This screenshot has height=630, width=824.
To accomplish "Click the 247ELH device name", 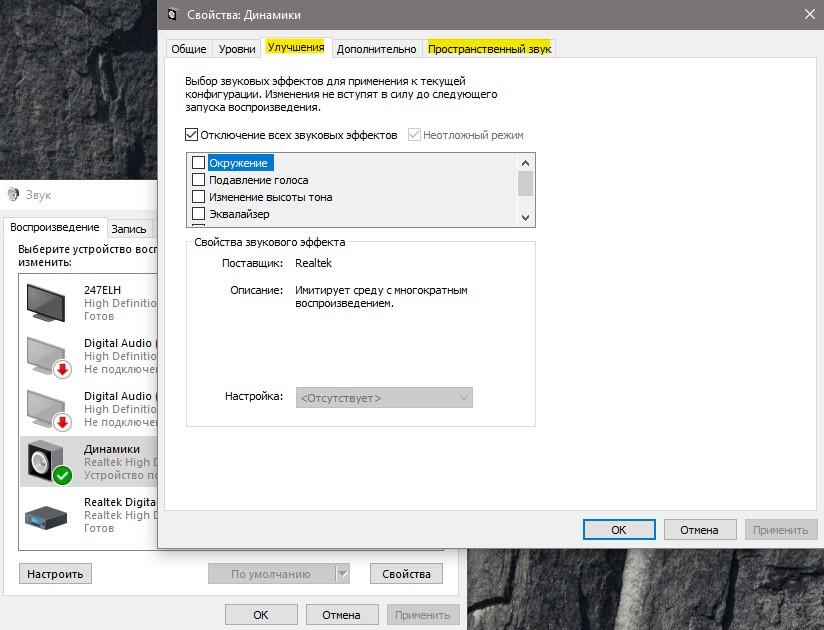I will [x=102, y=290].
